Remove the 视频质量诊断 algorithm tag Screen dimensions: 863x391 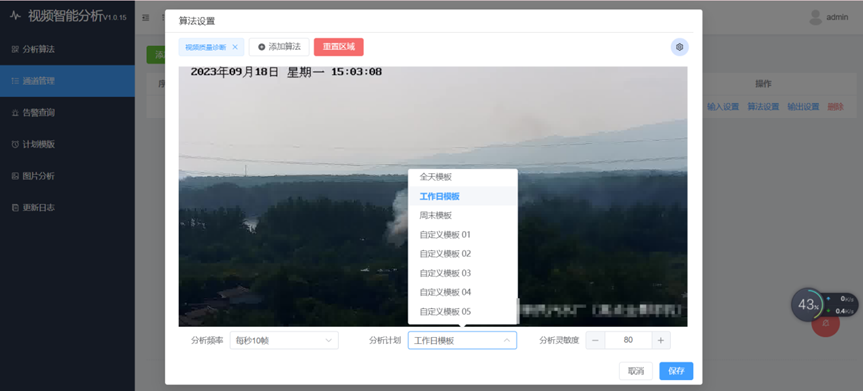coord(235,47)
